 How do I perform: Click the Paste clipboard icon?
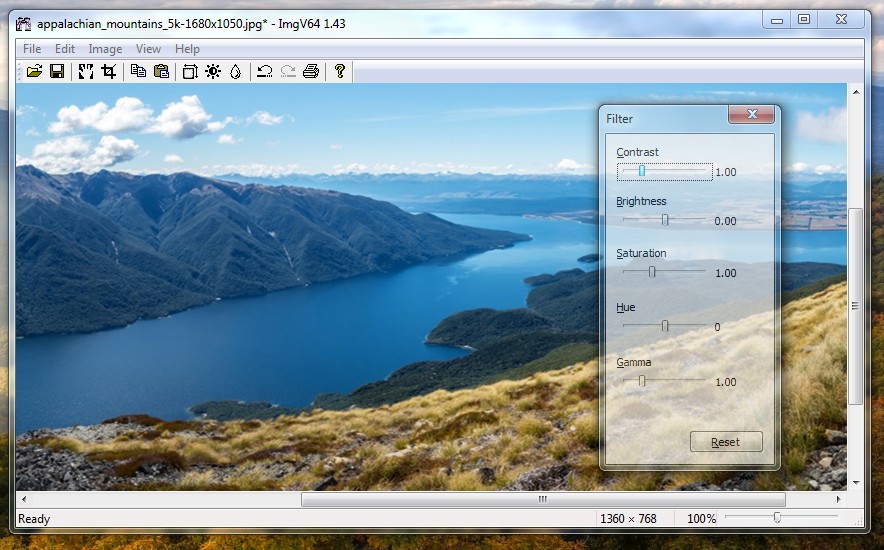pos(161,71)
